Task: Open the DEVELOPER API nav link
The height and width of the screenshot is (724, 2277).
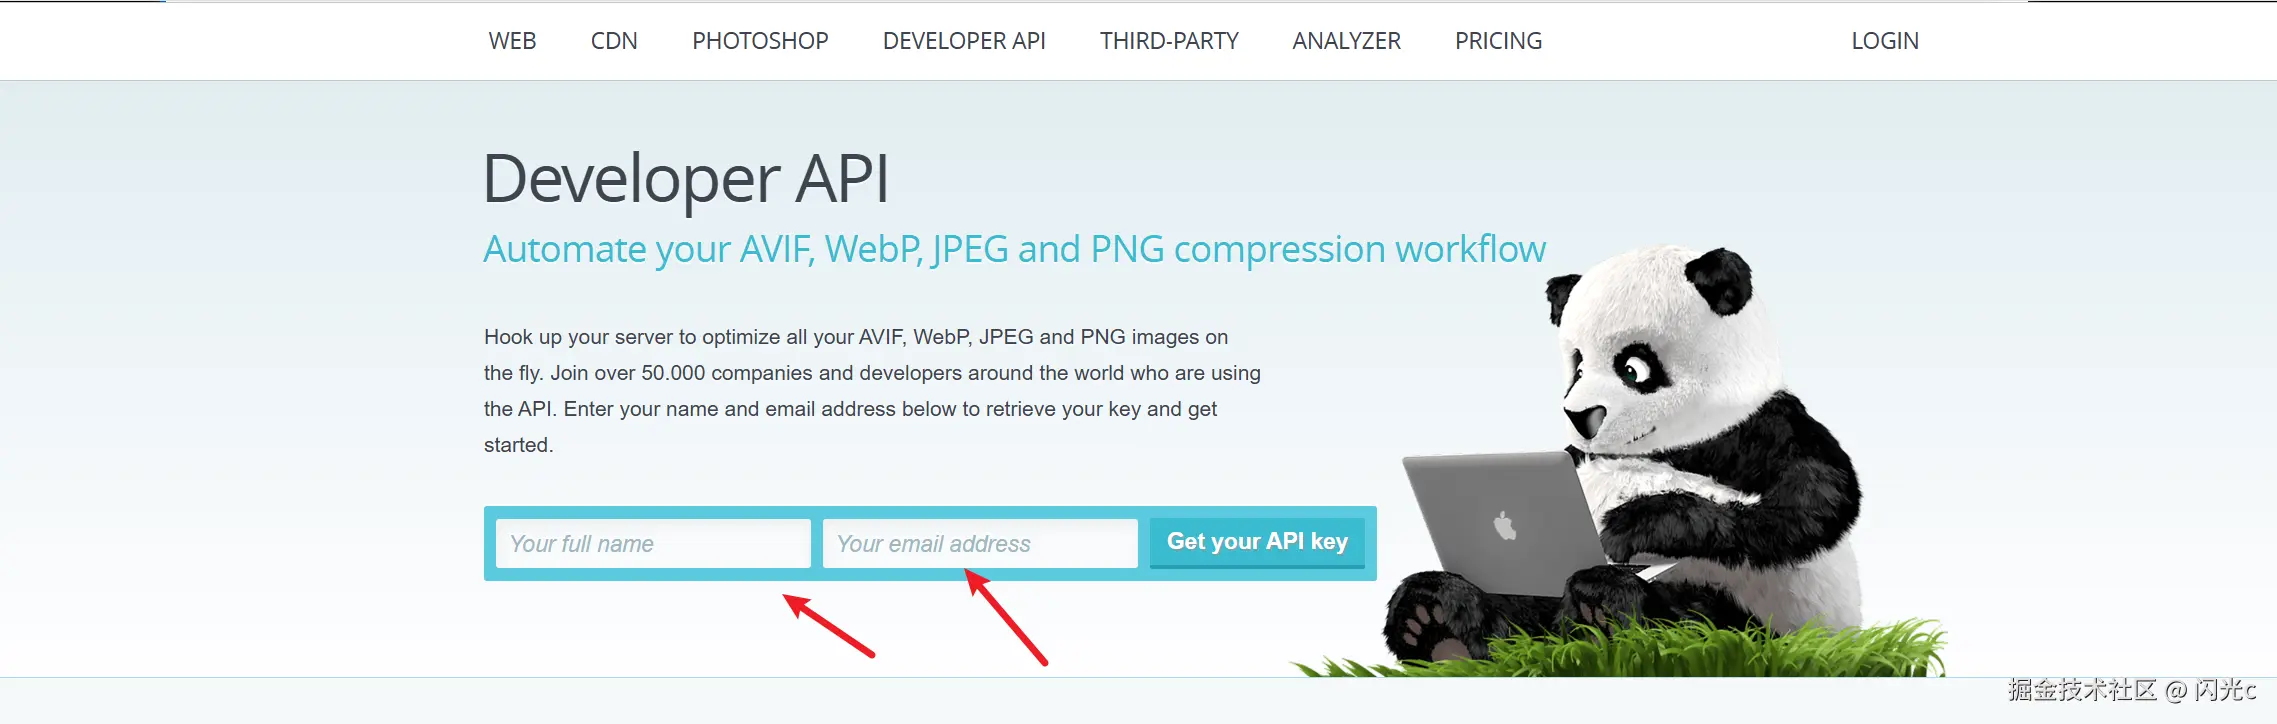Action: pyautogui.click(x=964, y=41)
